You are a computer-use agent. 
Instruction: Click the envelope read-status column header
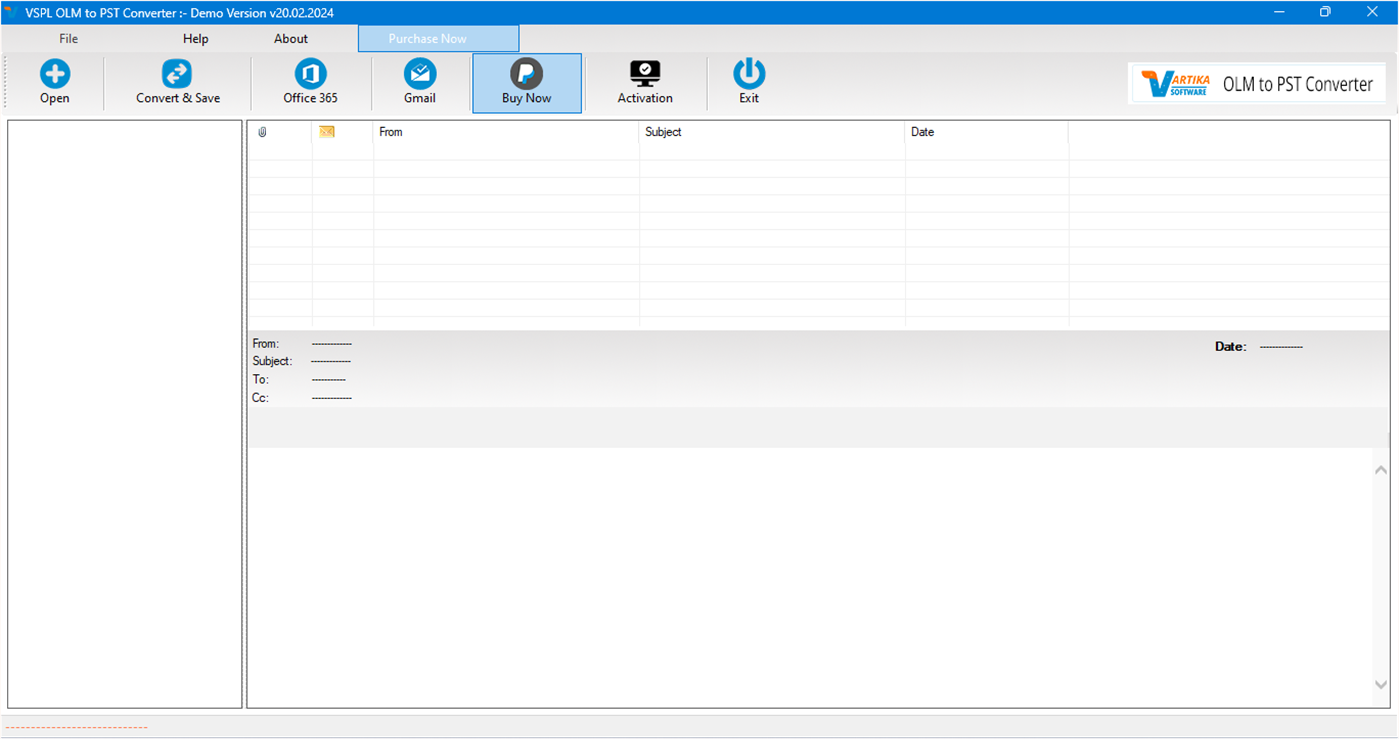[325, 131]
